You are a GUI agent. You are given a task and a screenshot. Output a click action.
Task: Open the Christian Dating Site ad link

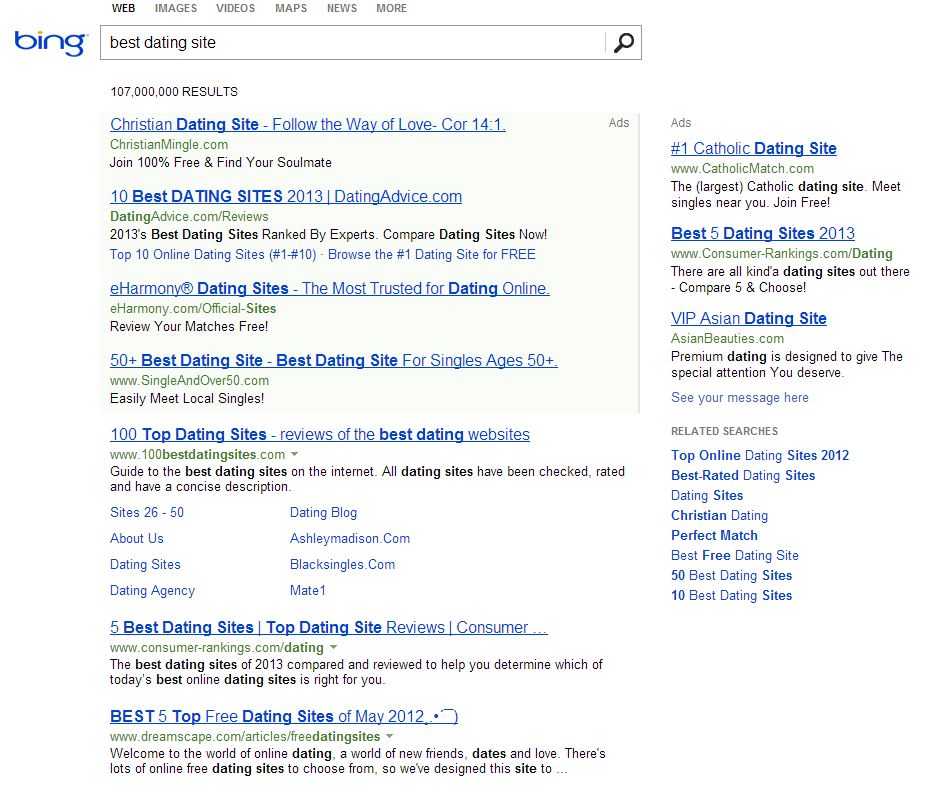point(307,124)
